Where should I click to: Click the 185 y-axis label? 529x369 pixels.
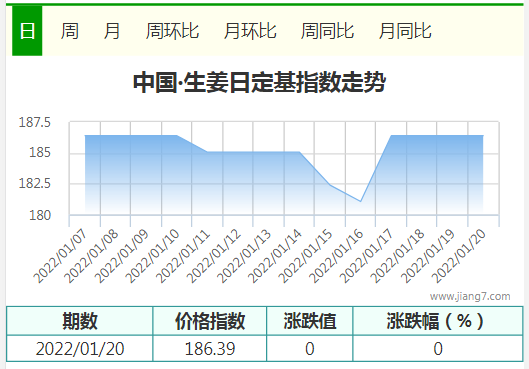pos(40,152)
